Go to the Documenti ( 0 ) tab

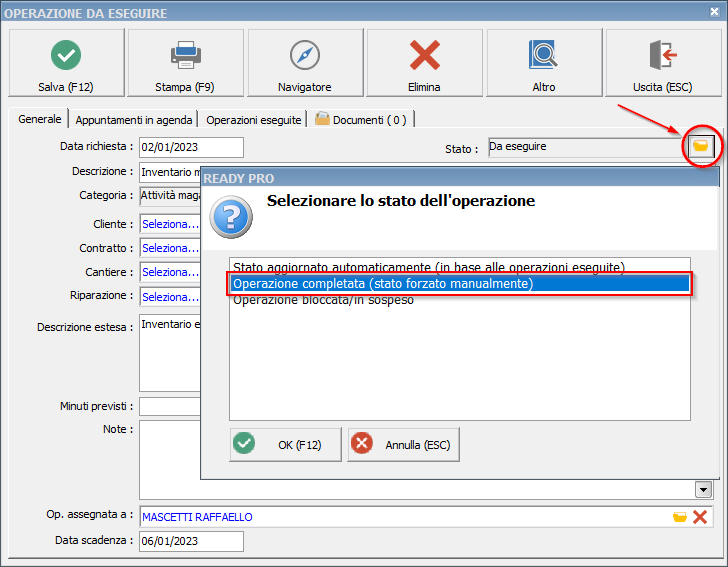361,119
